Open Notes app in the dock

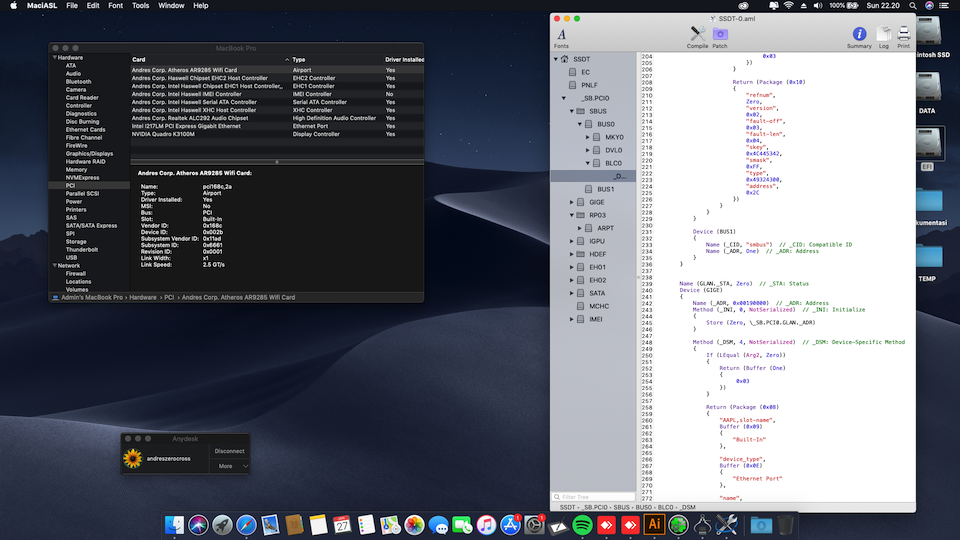(318, 525)
